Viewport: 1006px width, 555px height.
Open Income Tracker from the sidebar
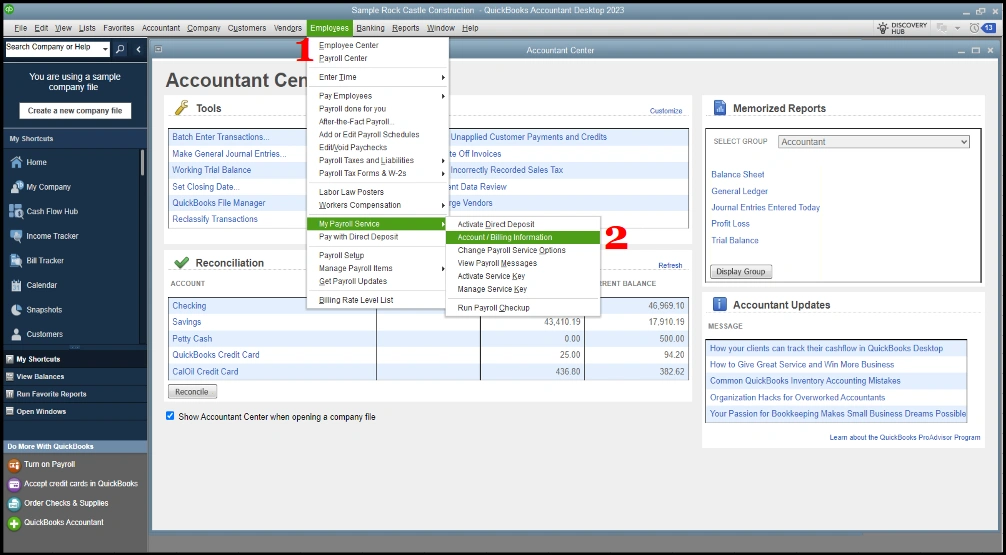(16, 237)
